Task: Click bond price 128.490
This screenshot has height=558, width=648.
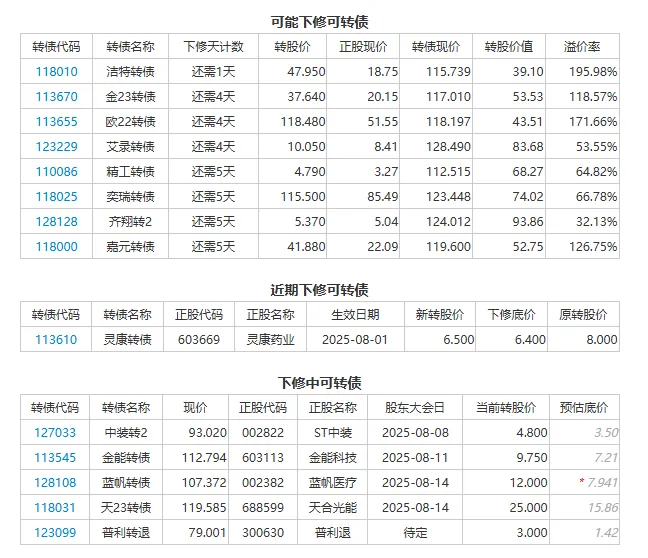Action: 449,147
